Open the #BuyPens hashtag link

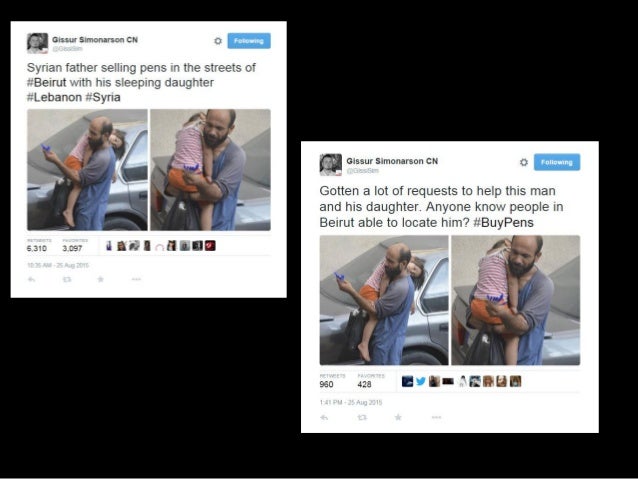coord(503,223)
